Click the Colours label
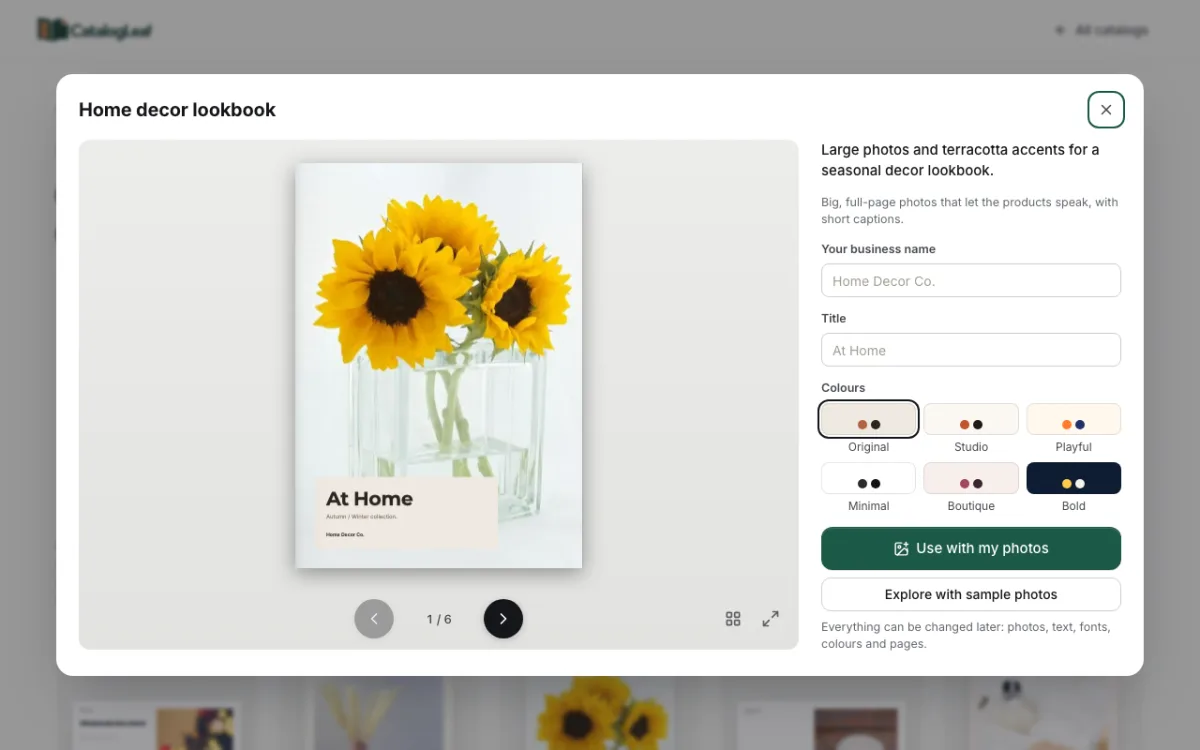The height and width of the screenshot is (750, 1200). pyautogui.click(x=843, y=388)
